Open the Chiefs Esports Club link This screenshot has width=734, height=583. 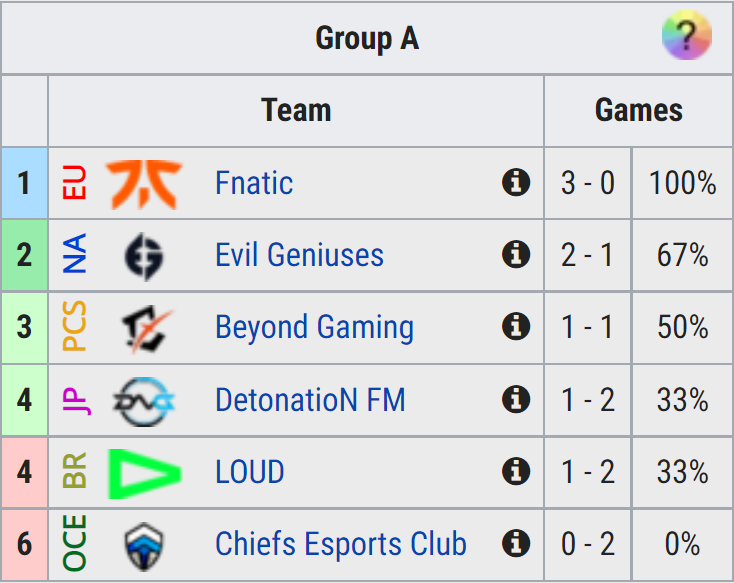pyautogui.click(x=341, y=544)
